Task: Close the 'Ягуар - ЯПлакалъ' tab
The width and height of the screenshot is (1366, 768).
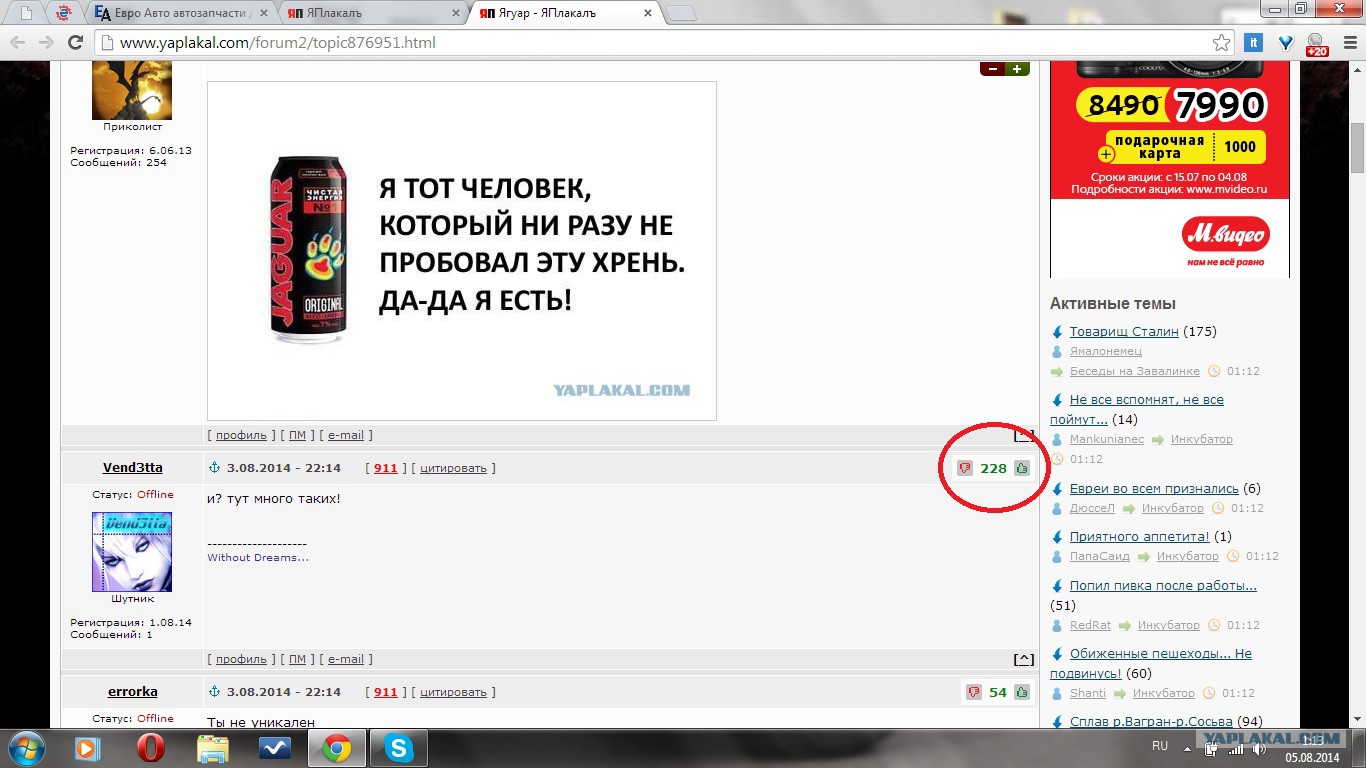Action: click(x=647, y=13)
